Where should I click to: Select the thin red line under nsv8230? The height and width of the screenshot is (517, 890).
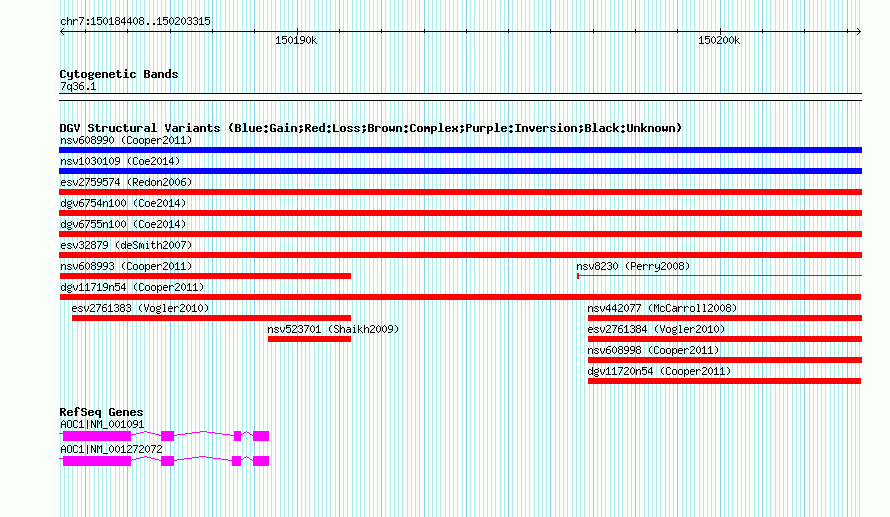(x=719, y=276)
